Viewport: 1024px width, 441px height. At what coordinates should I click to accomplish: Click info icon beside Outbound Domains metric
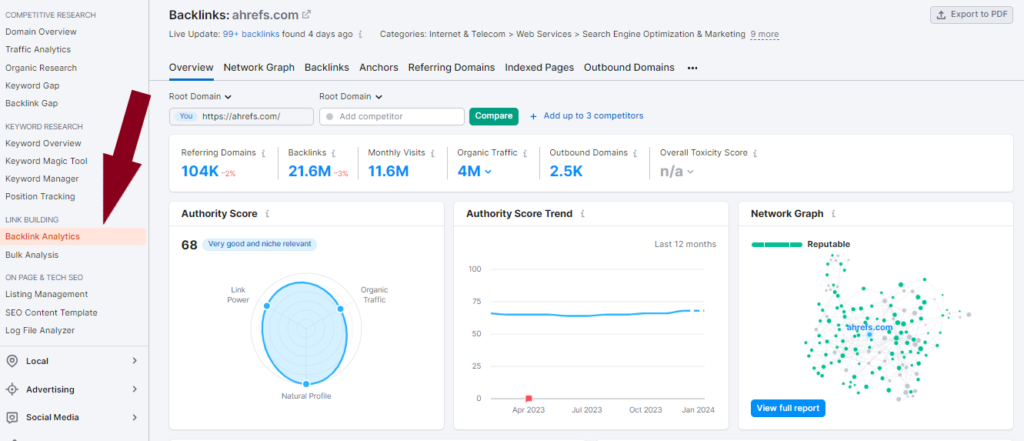(x=635, y=153)
